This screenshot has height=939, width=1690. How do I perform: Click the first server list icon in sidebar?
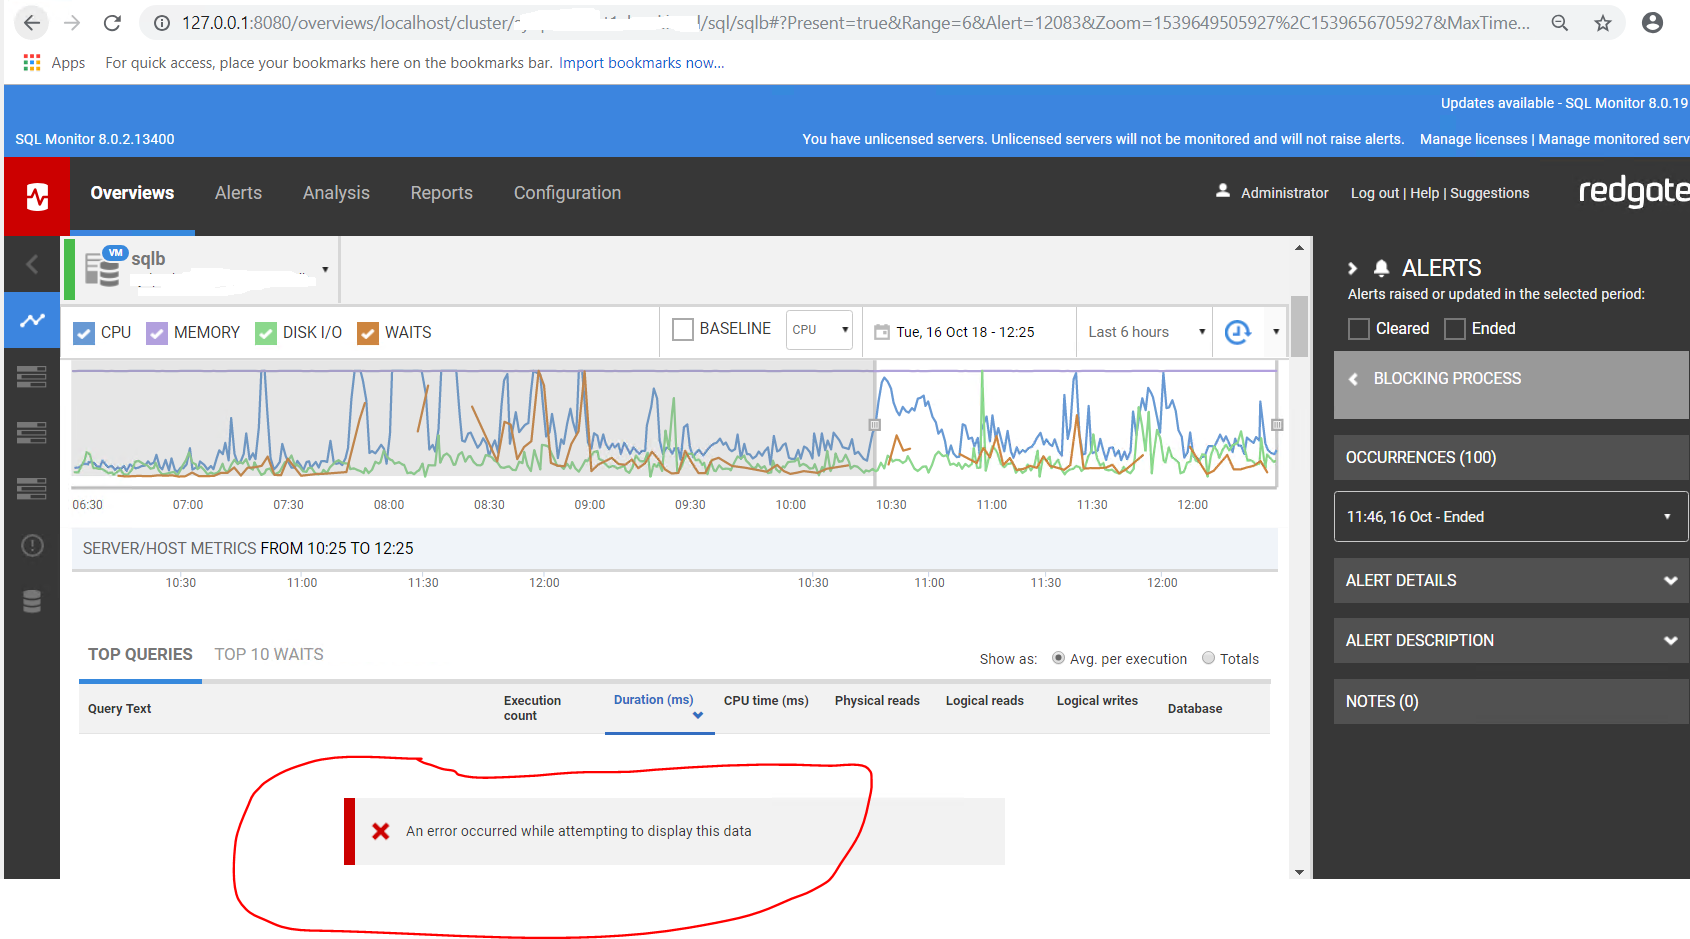click(x=32, y=377)
